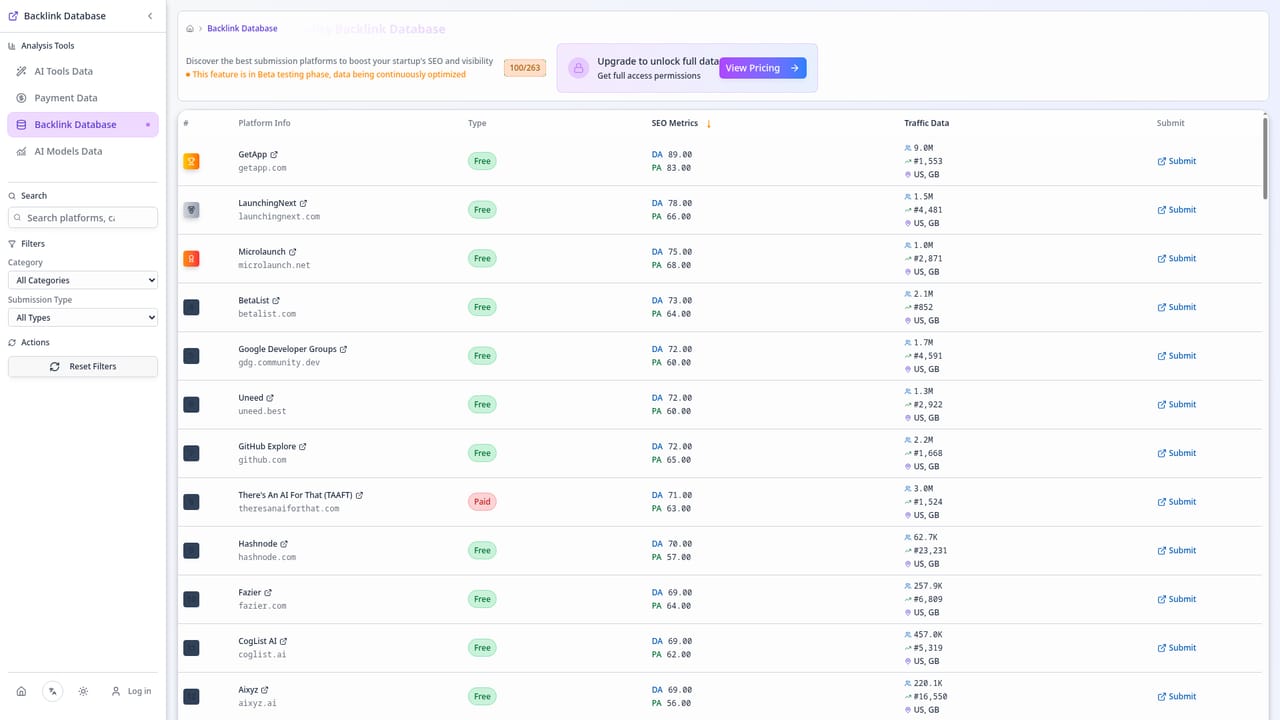Click the breadcrumb home icon
Image resolution: width=1280 pixels, height=720 pixels.
[x=190, y=29]
